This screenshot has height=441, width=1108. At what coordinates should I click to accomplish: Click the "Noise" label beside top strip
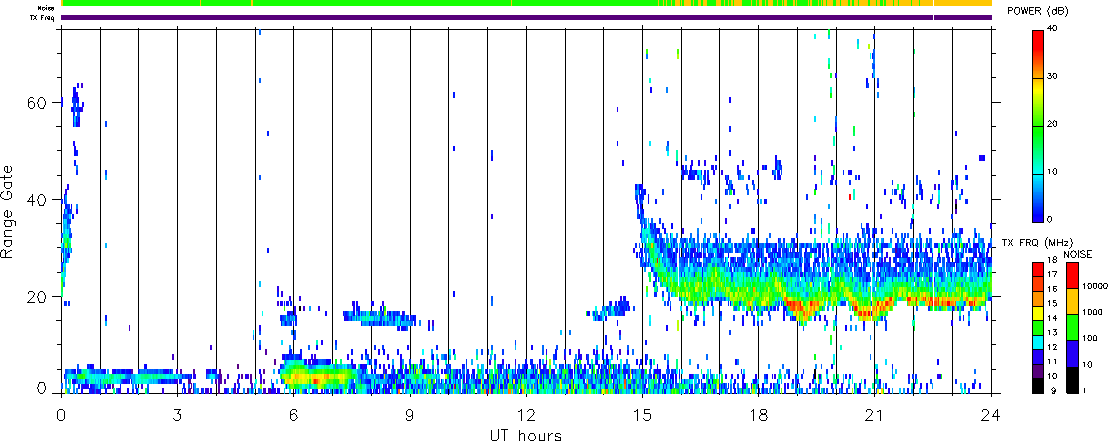point(48,7)
